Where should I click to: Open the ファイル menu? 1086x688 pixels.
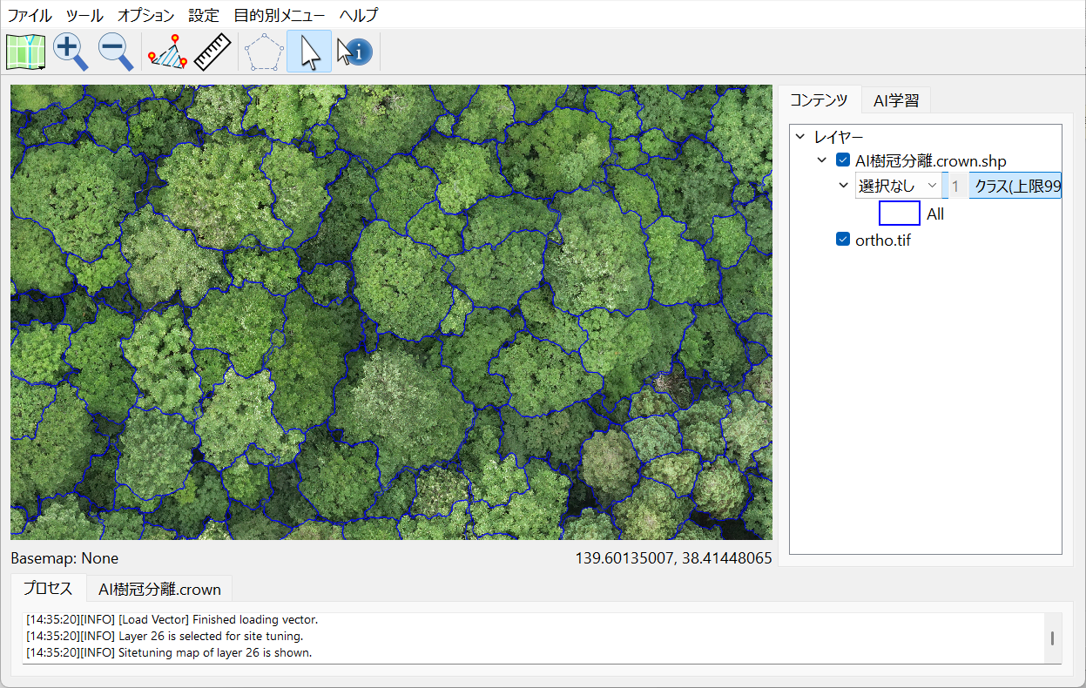pos(30,15)
